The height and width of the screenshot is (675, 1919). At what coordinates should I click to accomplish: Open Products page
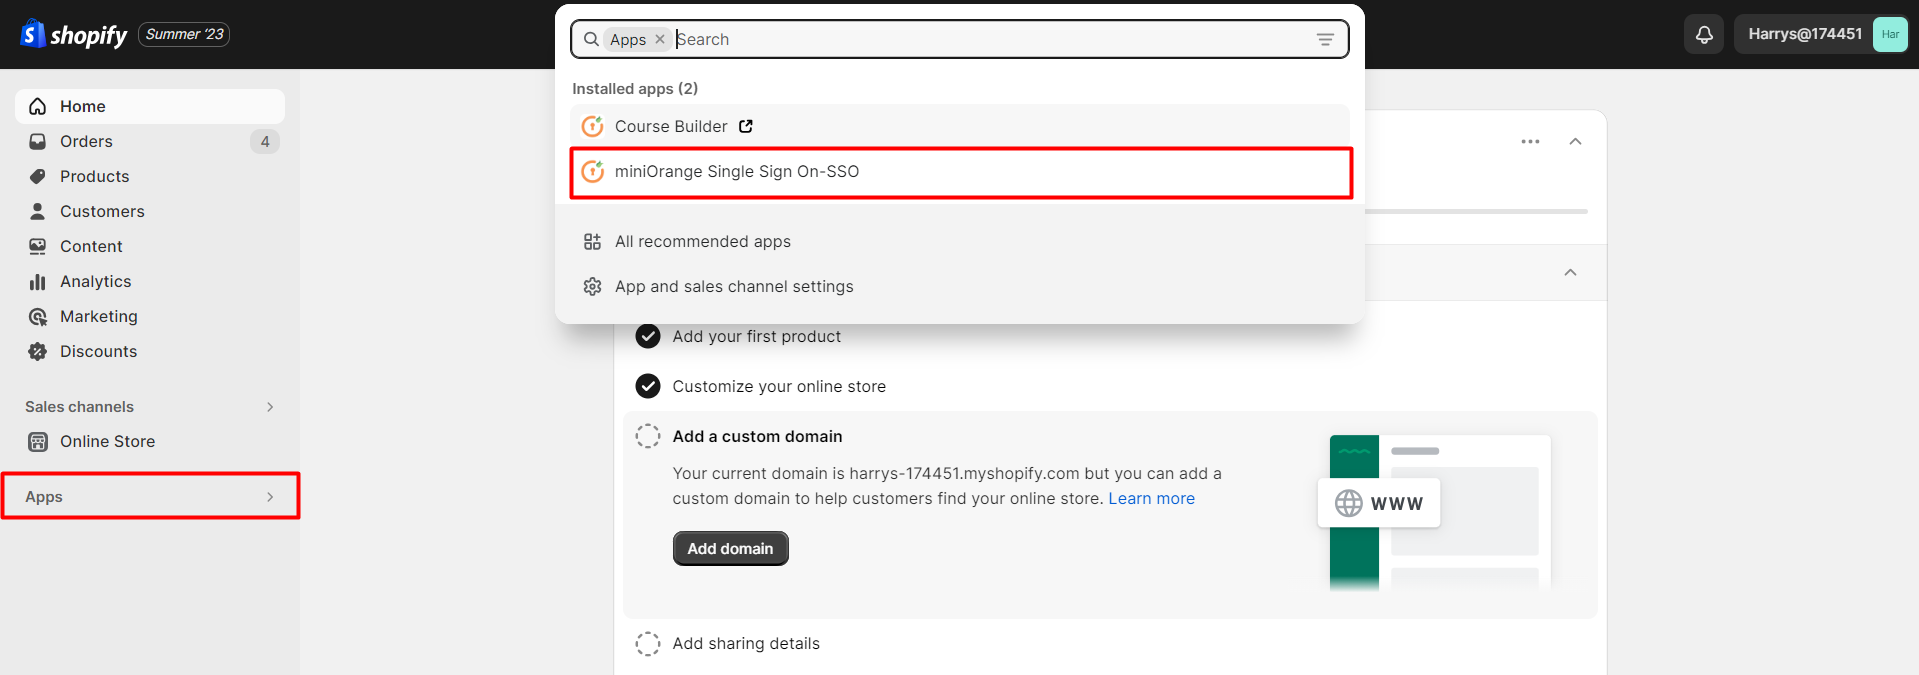pos(150,176)
